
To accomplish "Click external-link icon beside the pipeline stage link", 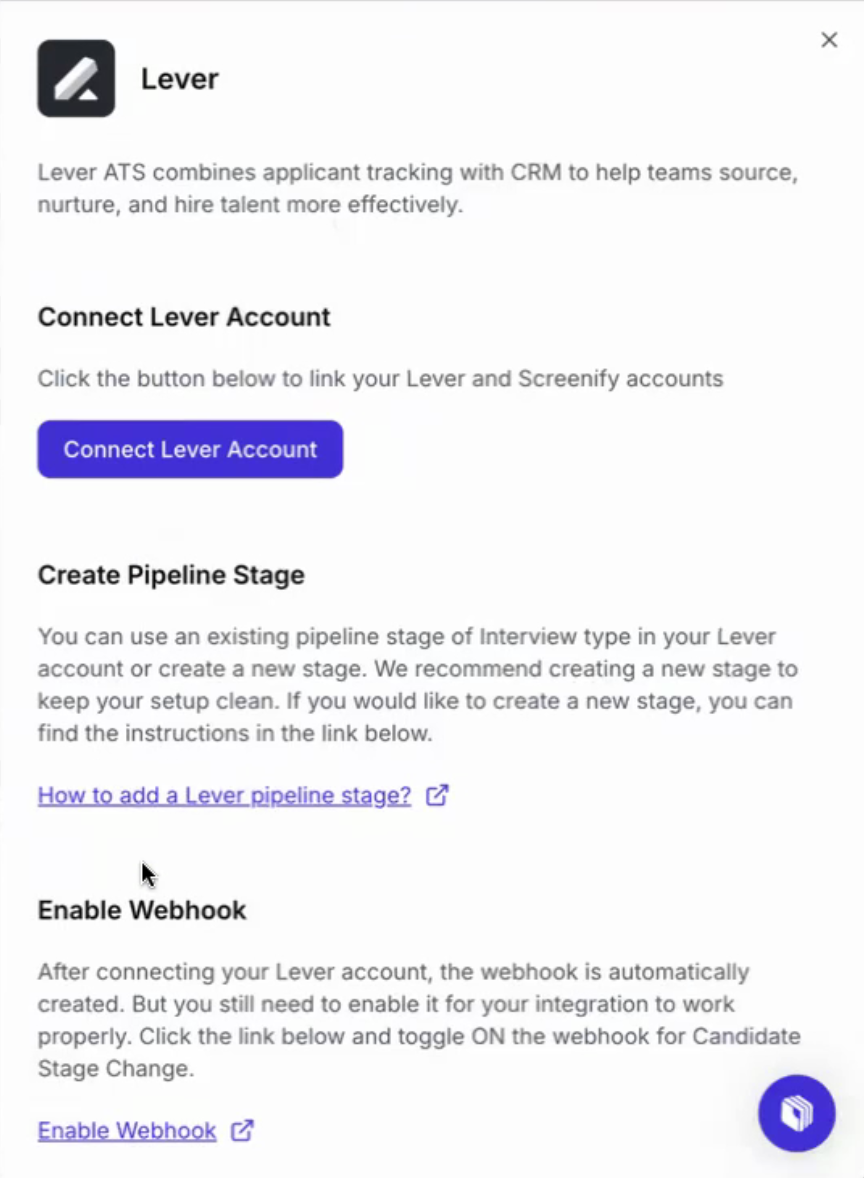I will 437,795.
